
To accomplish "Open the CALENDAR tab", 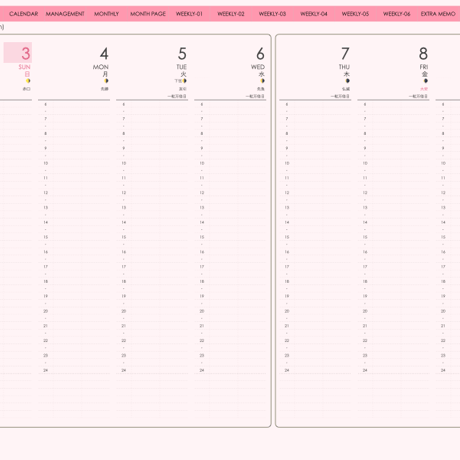I will click(x=24, y=14).
